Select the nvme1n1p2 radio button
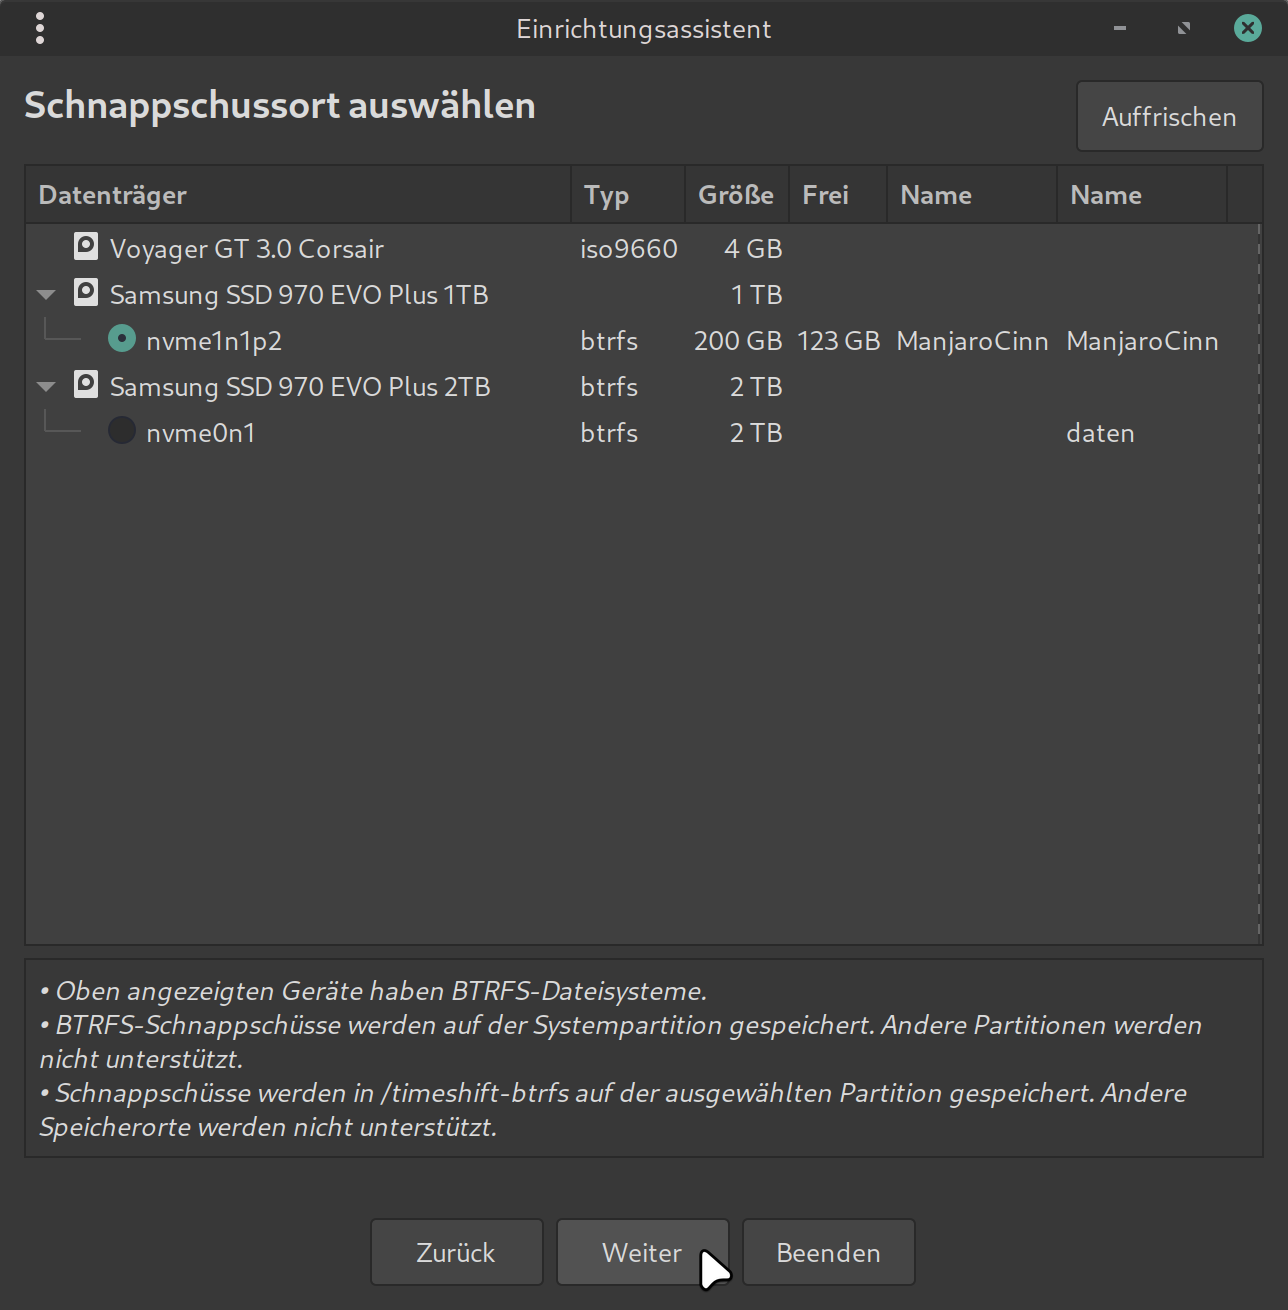 (x=122, y=339)
